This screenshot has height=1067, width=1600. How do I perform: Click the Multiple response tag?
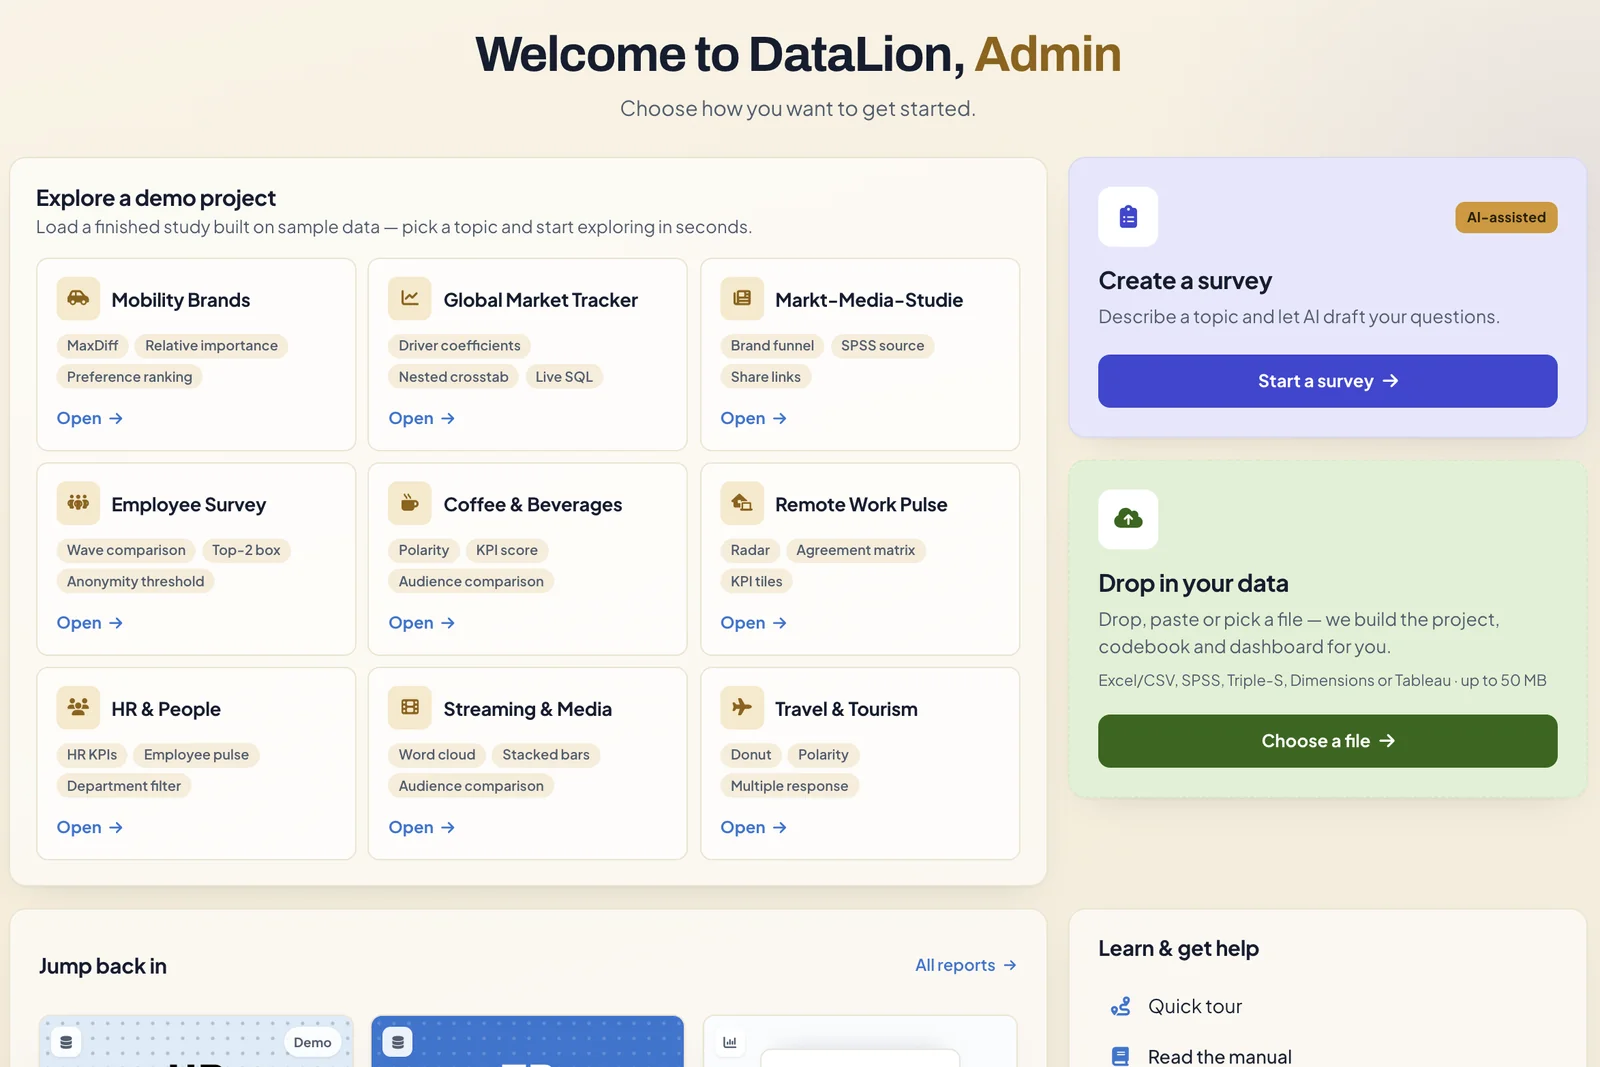tap(789, 786)
